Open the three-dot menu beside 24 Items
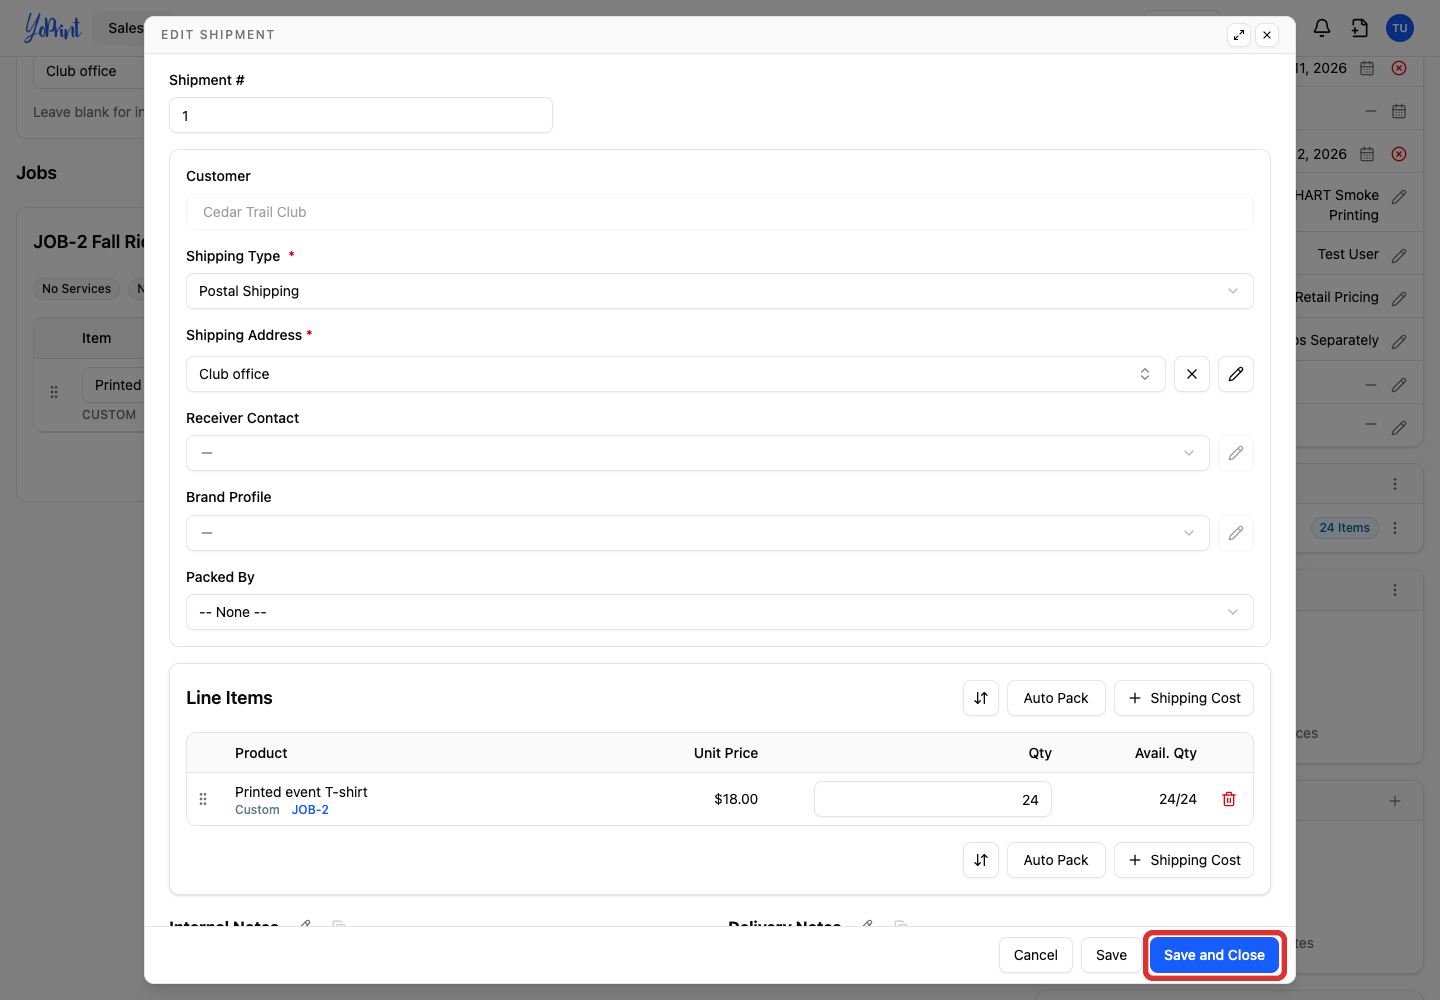The height and width of the screenshot is (1000, 1440). 1395,528
